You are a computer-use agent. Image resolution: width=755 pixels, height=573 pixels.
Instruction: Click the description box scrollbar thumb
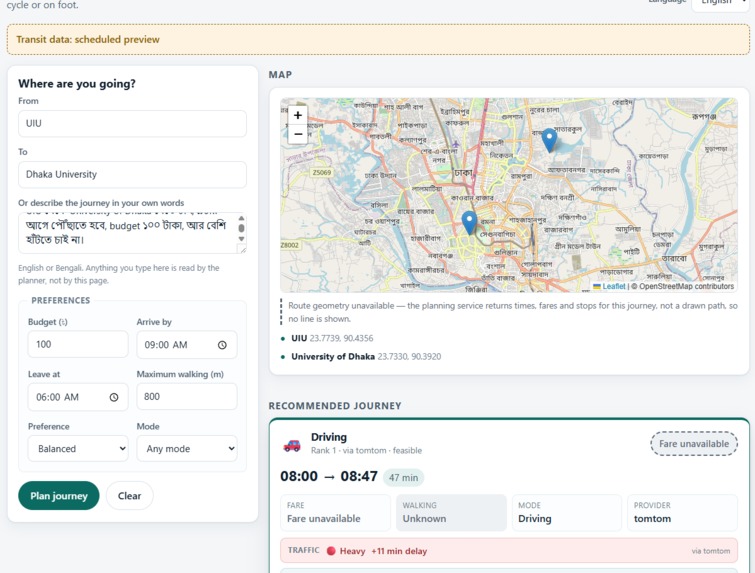(241, 228)
